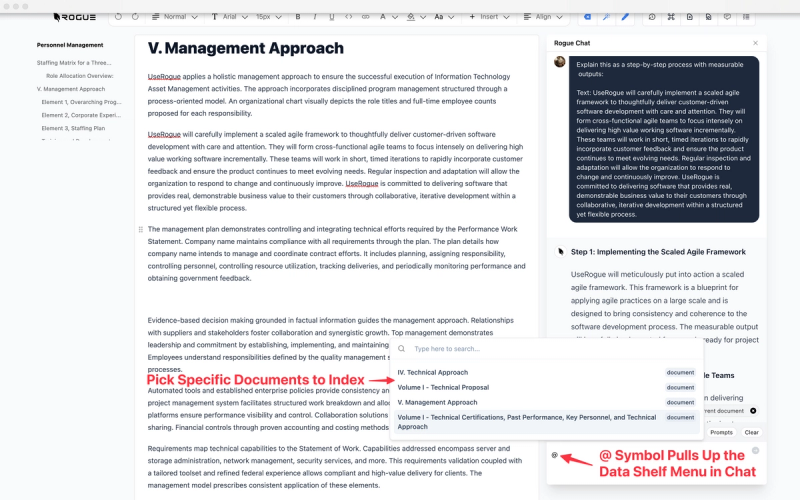Click the 'V. Management Approach' document heading

tap(246, 48)
